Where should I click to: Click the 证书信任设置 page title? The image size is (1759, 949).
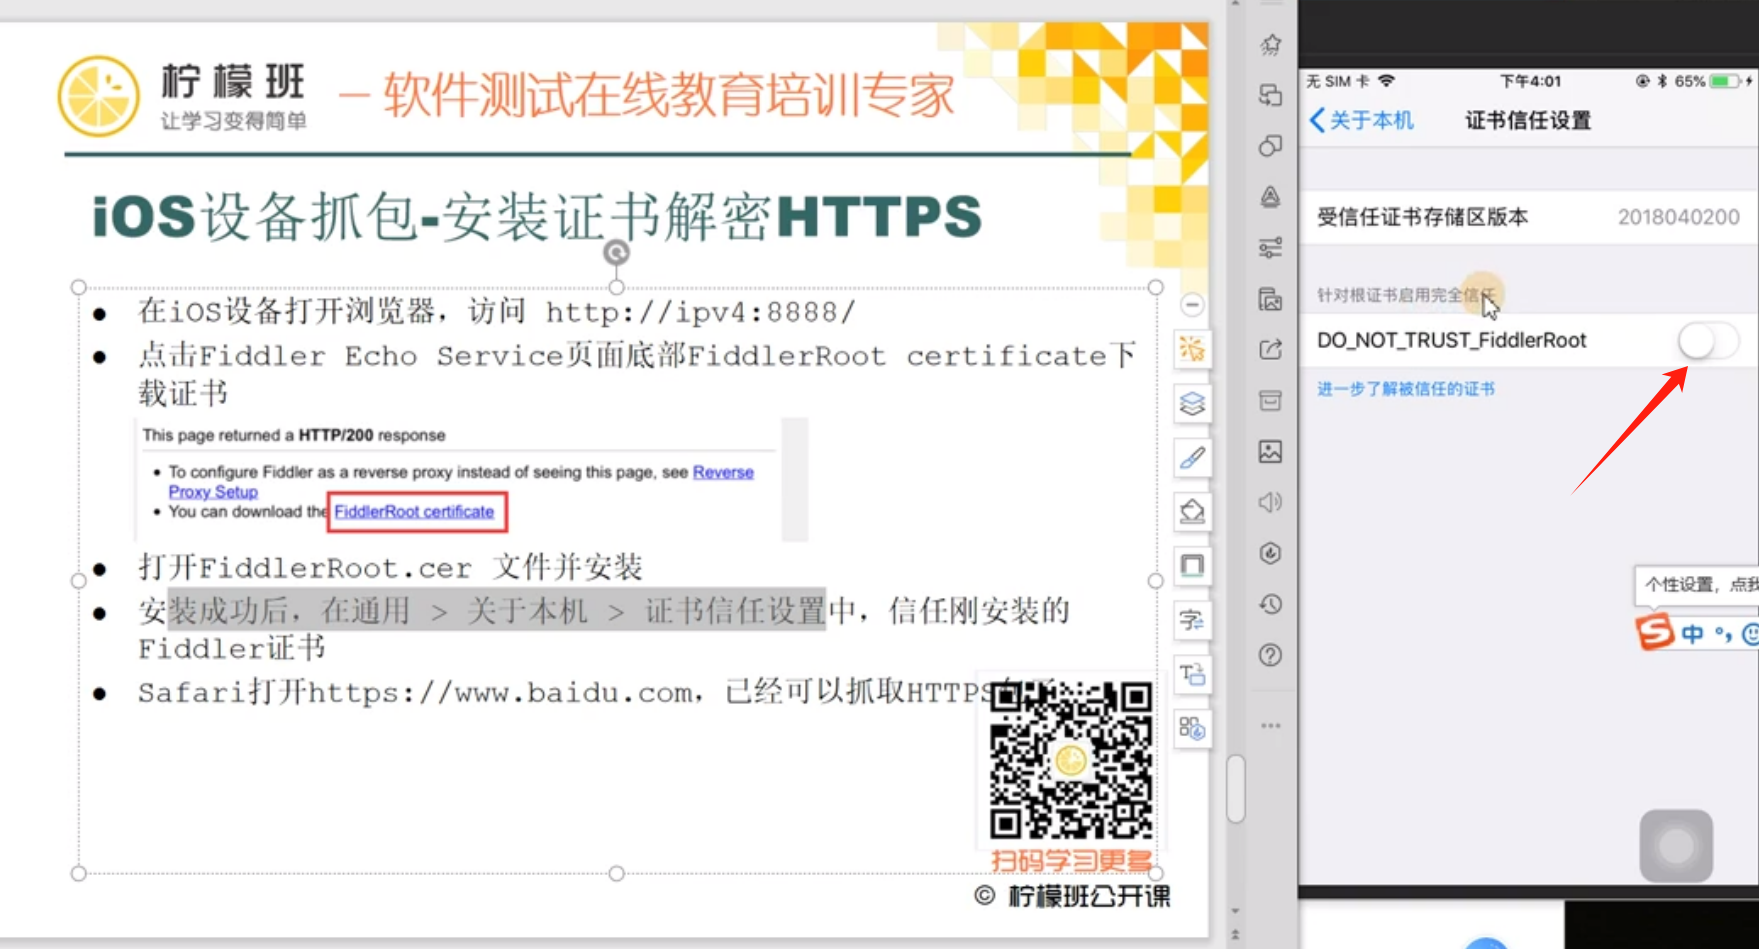click(1528, 121)
